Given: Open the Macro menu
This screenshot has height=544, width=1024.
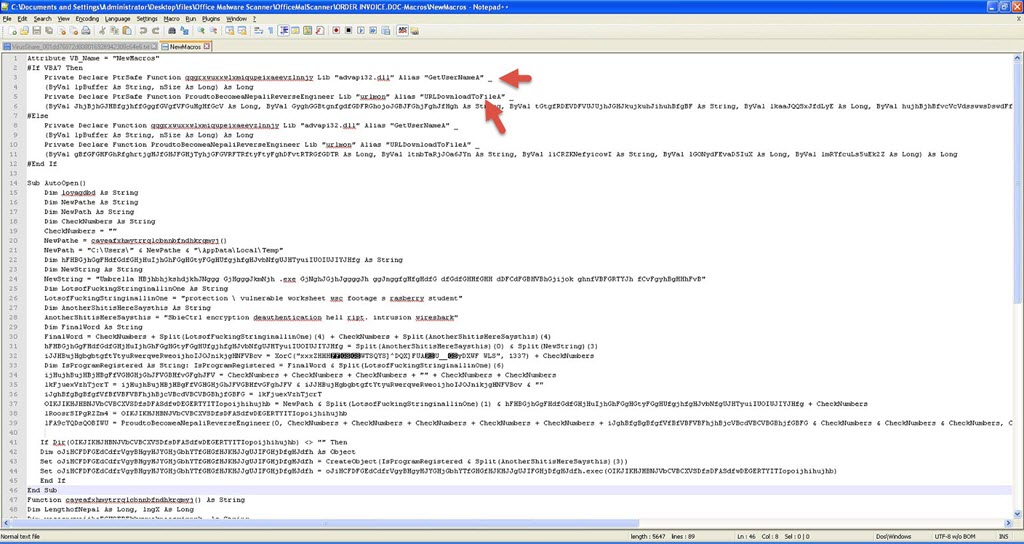Looking at the screenshot, I should 172,19.
